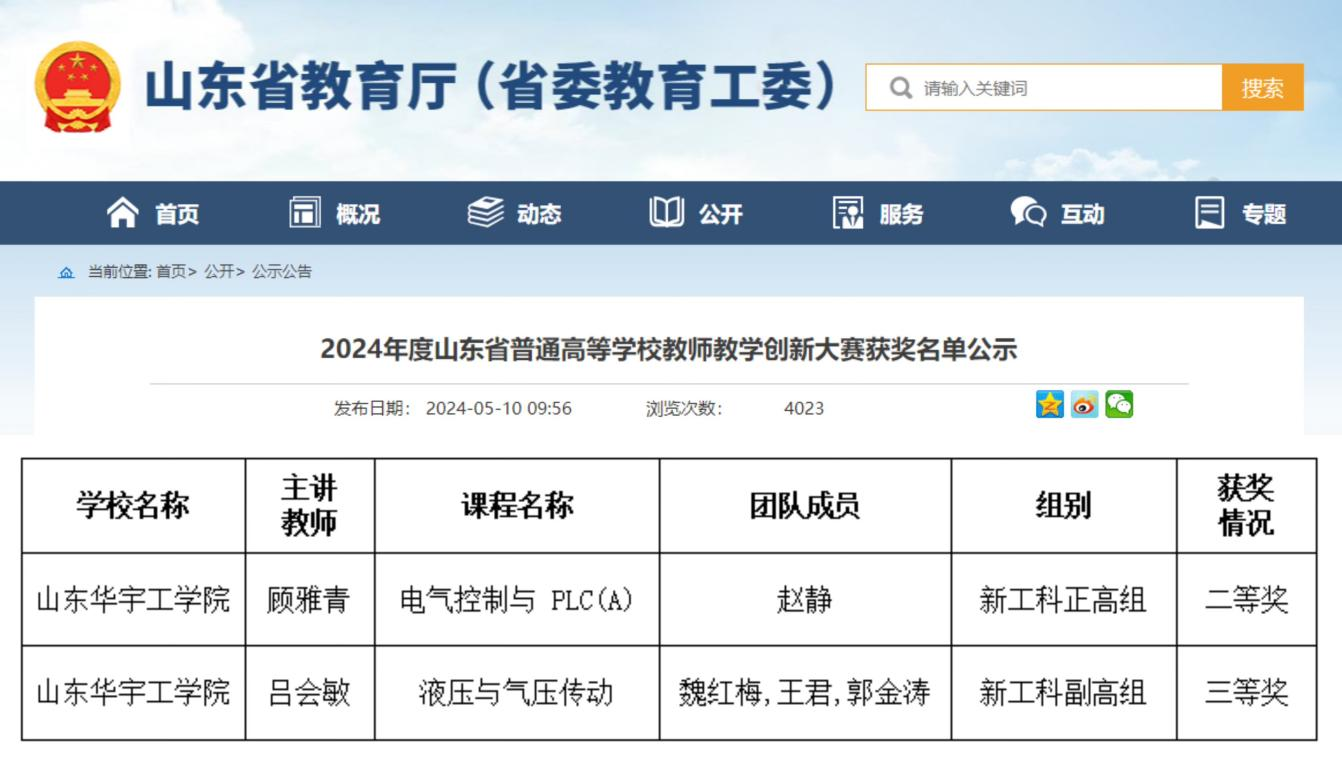Click the 概况 overview icon
1342x759 pixels.
(305, 213)
